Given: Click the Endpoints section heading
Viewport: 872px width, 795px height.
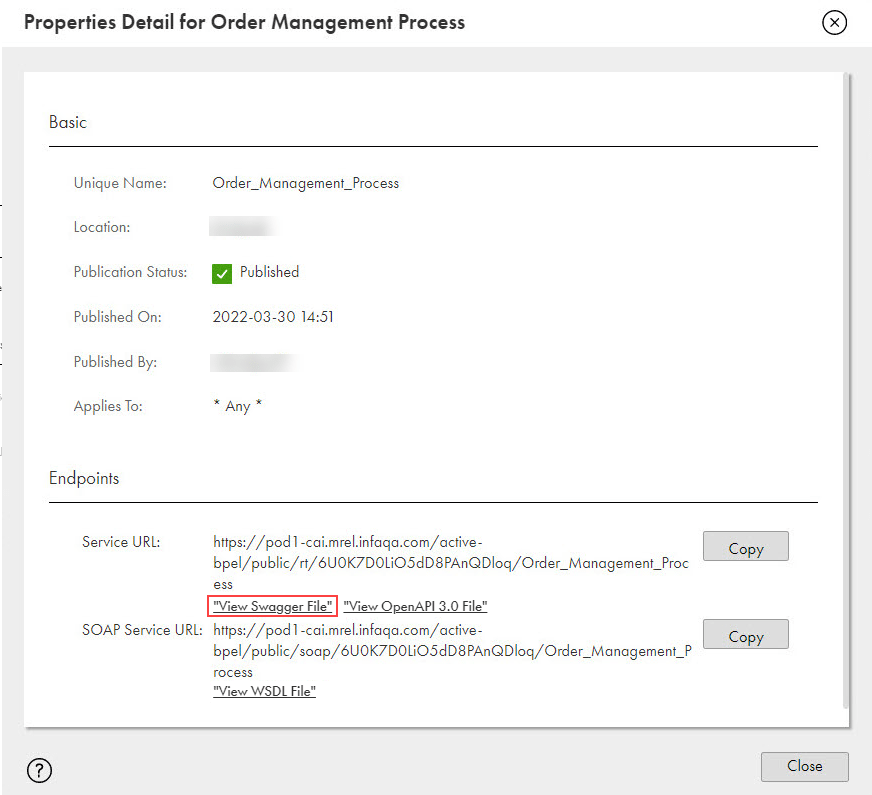Looking at the screenshot, I should 84,478.
